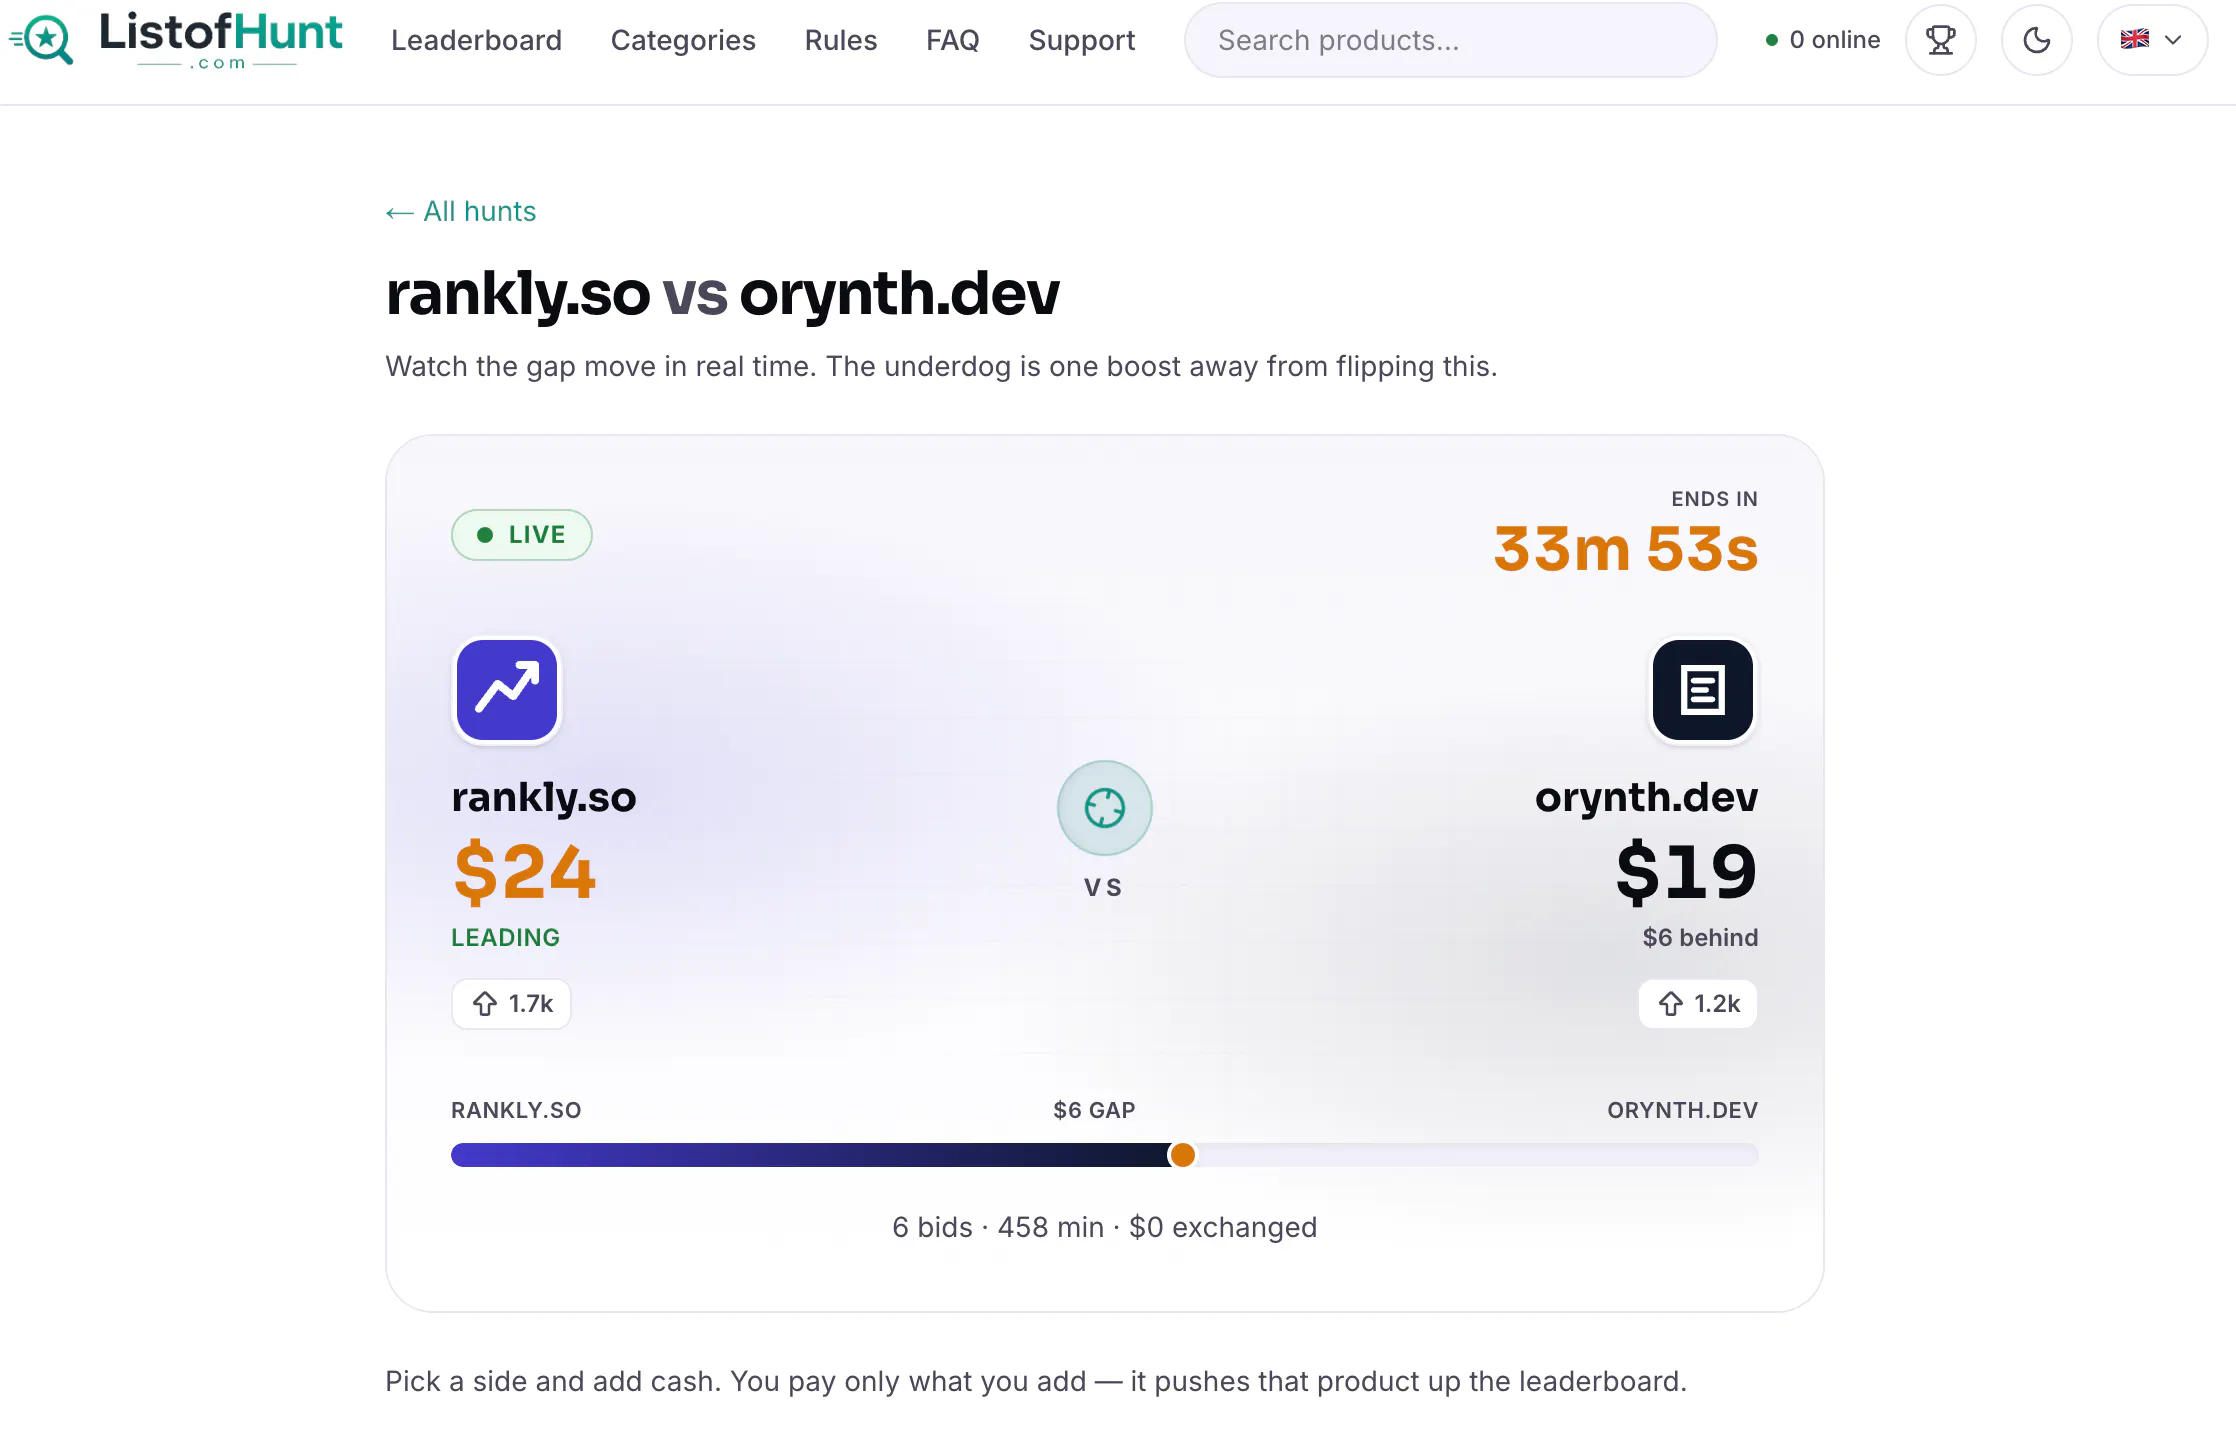
Task: Open the Categories menu item
Action: point(683,40)
